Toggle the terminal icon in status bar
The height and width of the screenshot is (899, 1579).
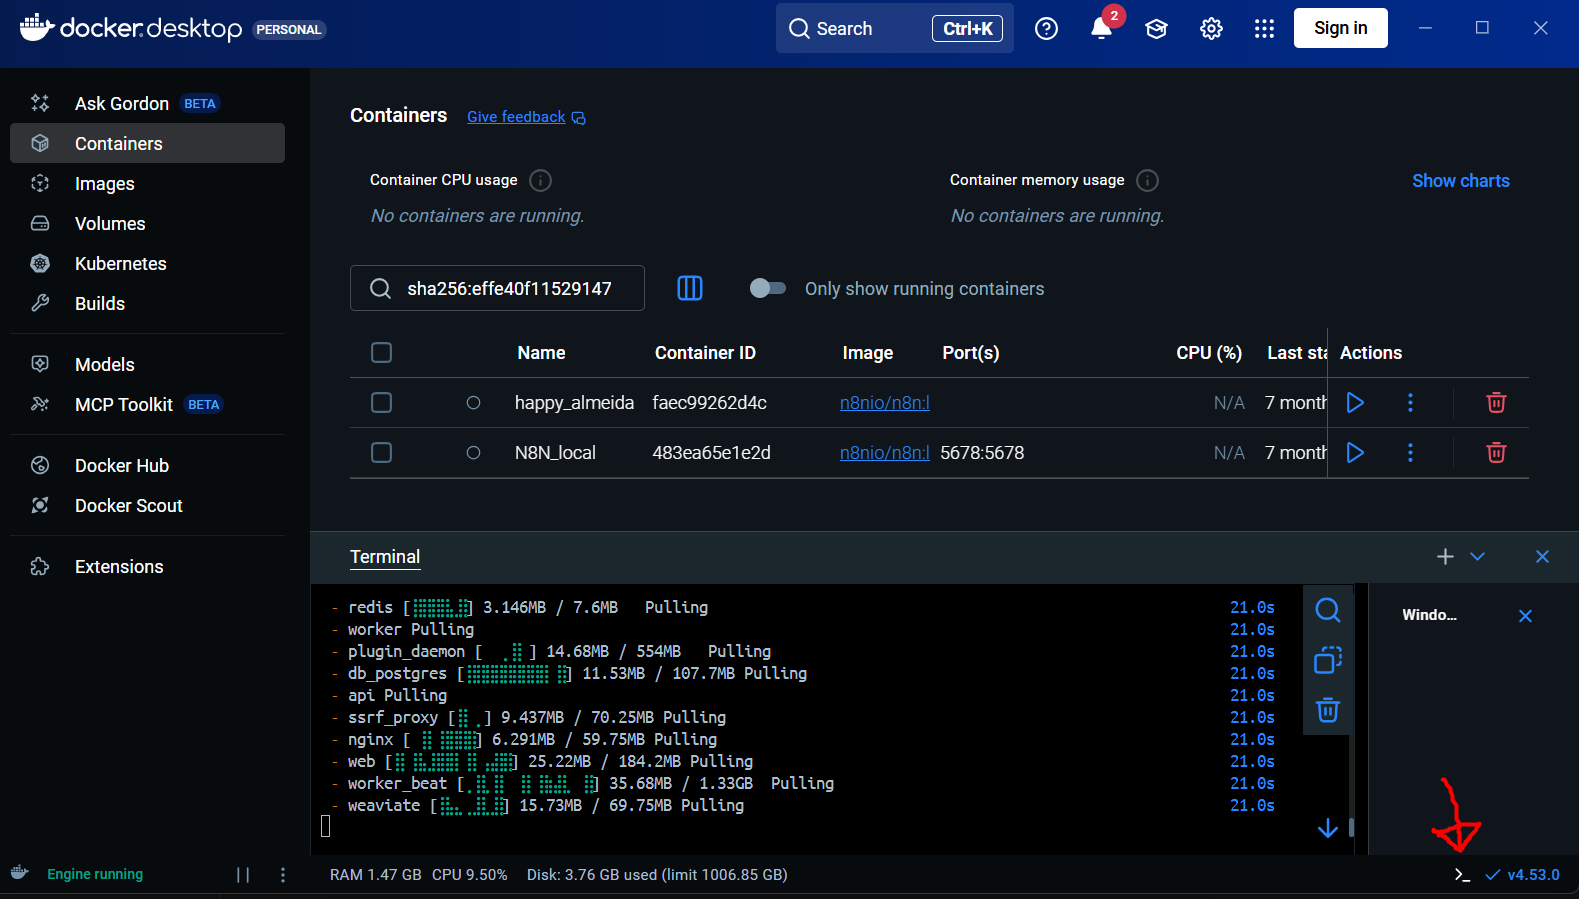click(1462, 874)
